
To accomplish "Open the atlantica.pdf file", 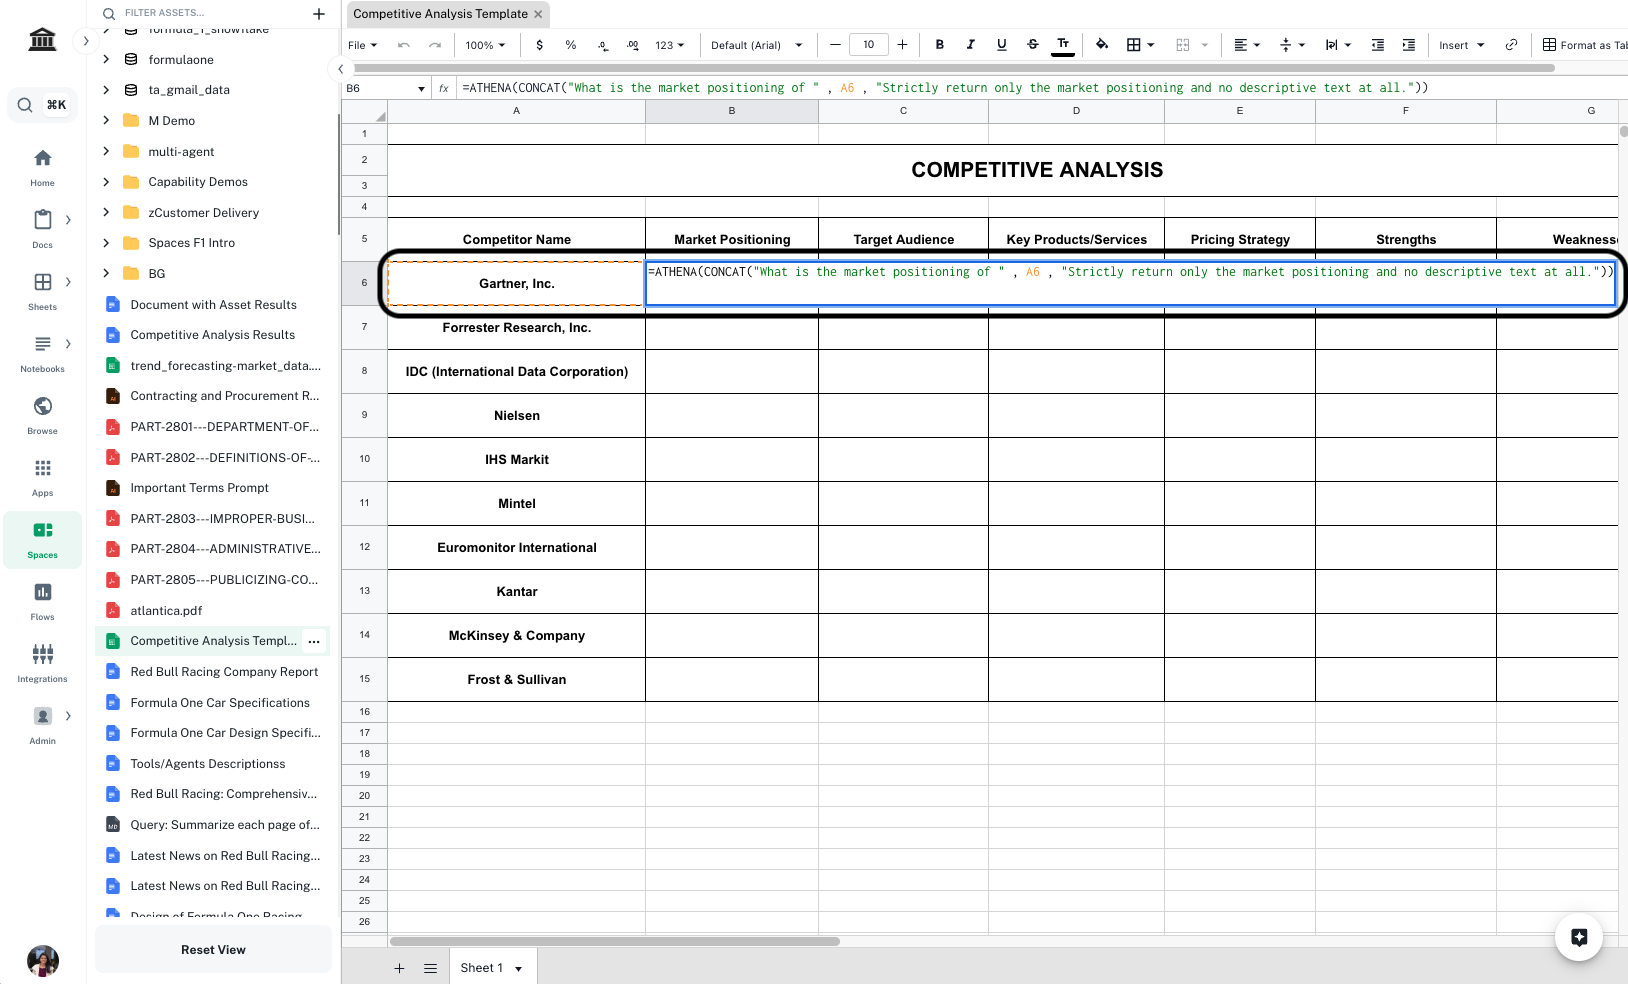I will (166, 611).
